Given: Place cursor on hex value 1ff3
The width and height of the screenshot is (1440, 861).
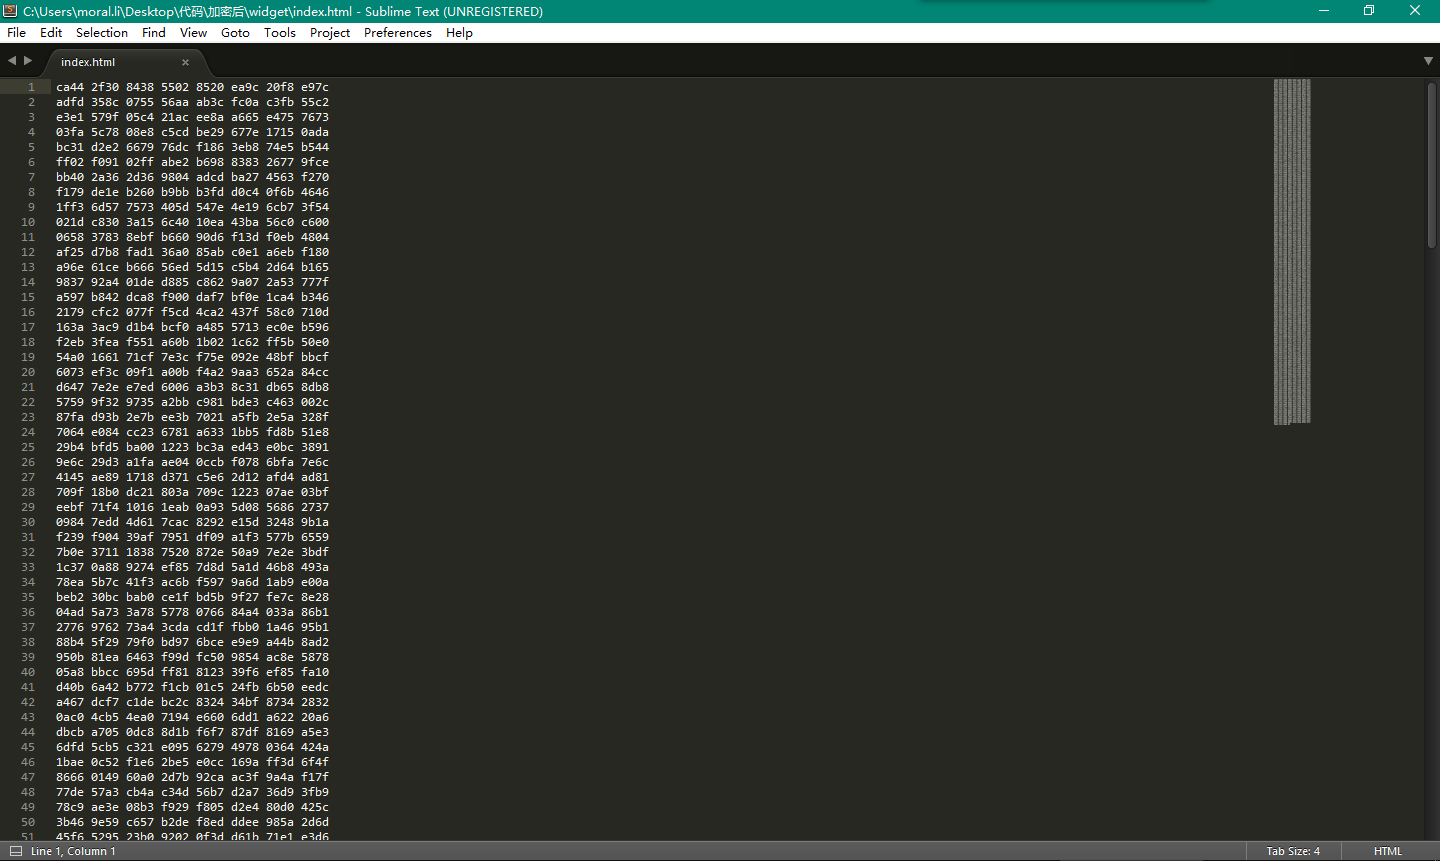Looking at the screenshot, I should click(x=70, y=207).
